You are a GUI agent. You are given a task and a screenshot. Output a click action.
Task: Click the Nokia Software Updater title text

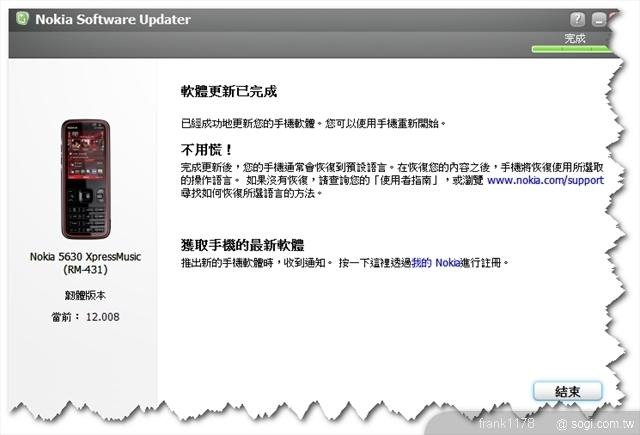[x=113, y=19]
